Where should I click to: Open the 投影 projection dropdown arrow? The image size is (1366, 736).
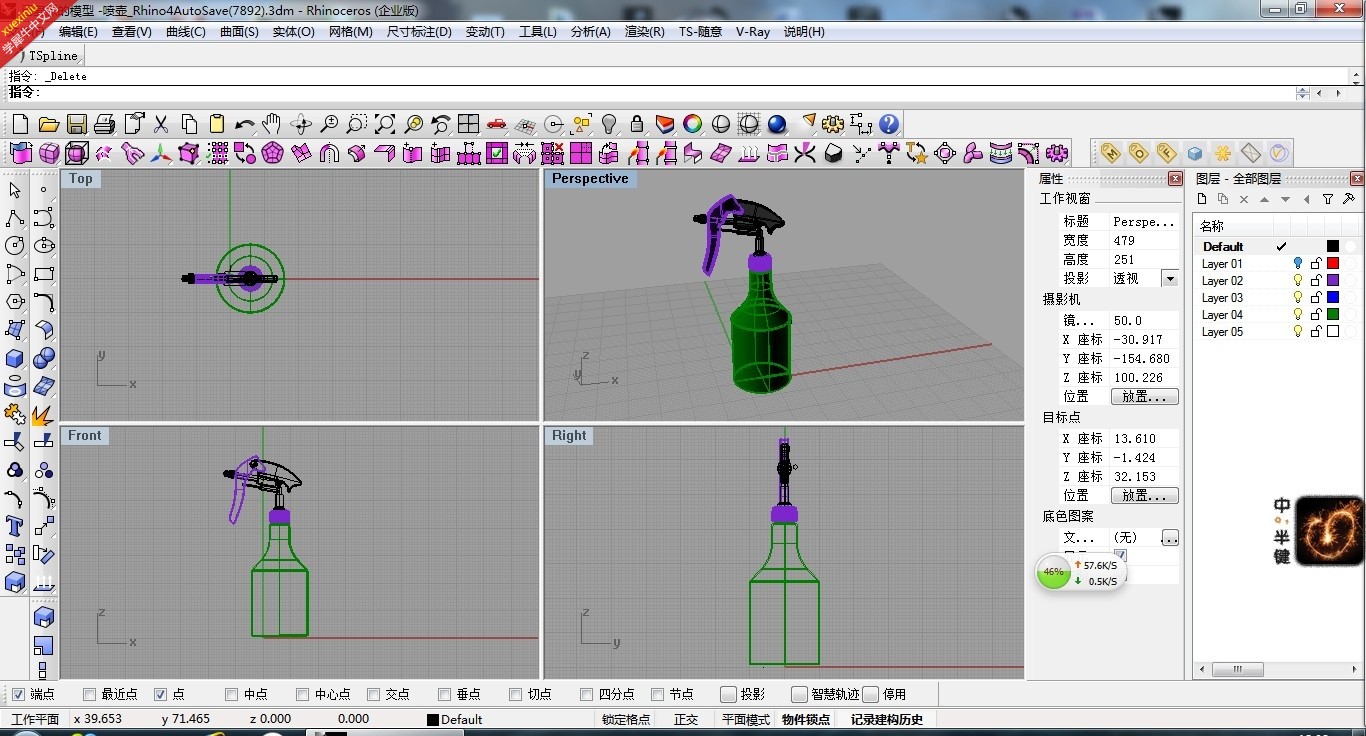(1170, 278)
